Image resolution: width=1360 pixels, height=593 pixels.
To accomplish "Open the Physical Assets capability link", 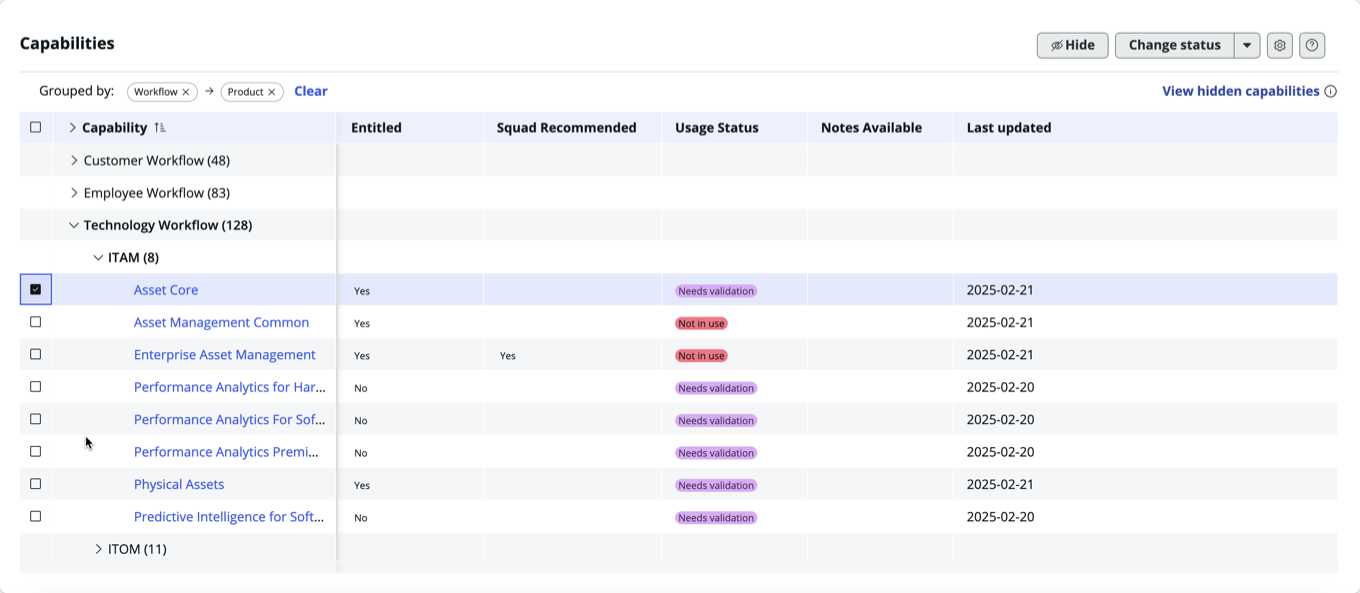I will (x=179, y=484).
